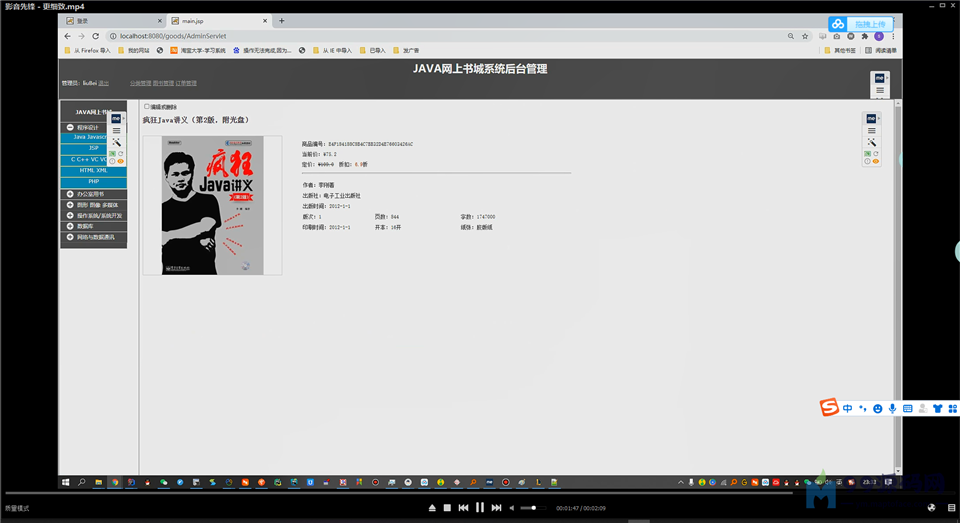Open Sogou soft keyboard icon
This screenshot has width=960, height=523.
[x=907, y=408]
